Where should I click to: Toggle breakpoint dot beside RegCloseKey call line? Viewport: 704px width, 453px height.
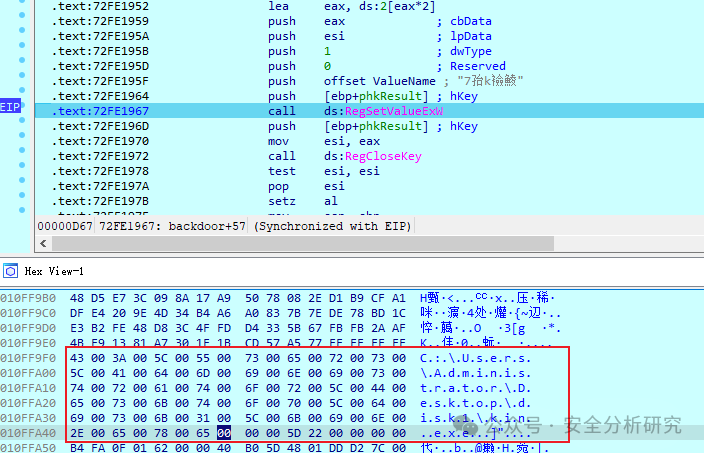pyautogui.click(x=22, y=165)
